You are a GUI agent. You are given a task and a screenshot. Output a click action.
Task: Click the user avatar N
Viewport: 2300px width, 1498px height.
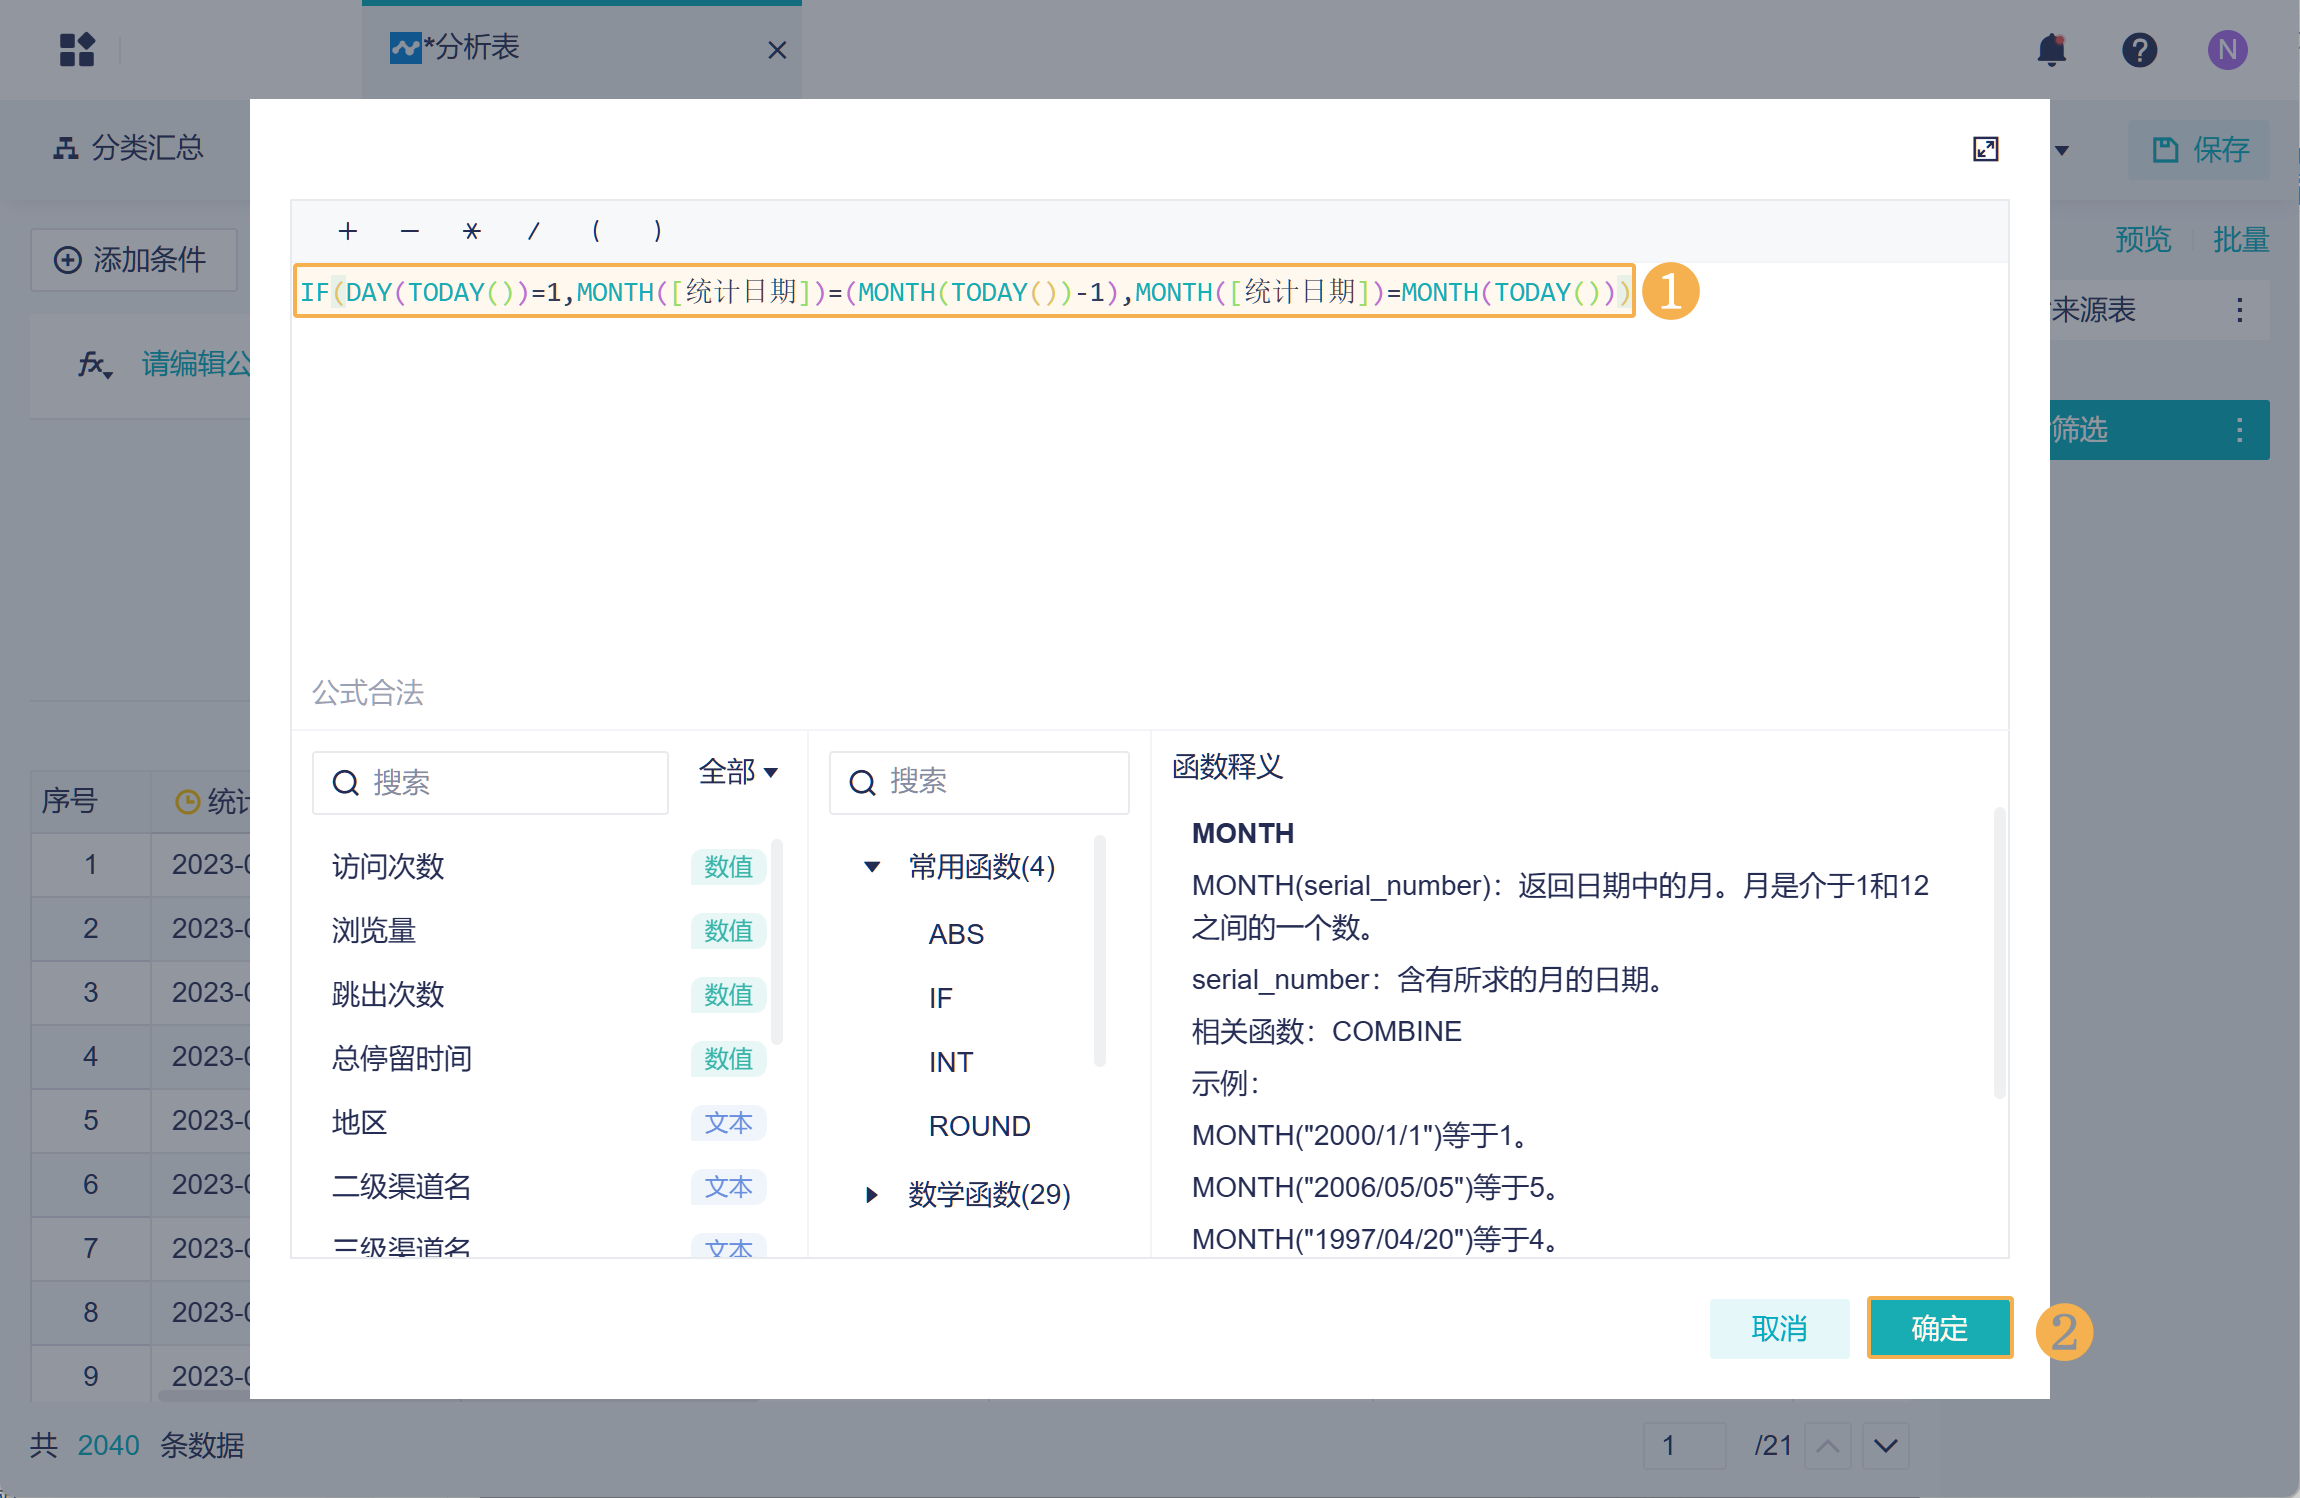pyautogui.click(x=2227, y=49)
